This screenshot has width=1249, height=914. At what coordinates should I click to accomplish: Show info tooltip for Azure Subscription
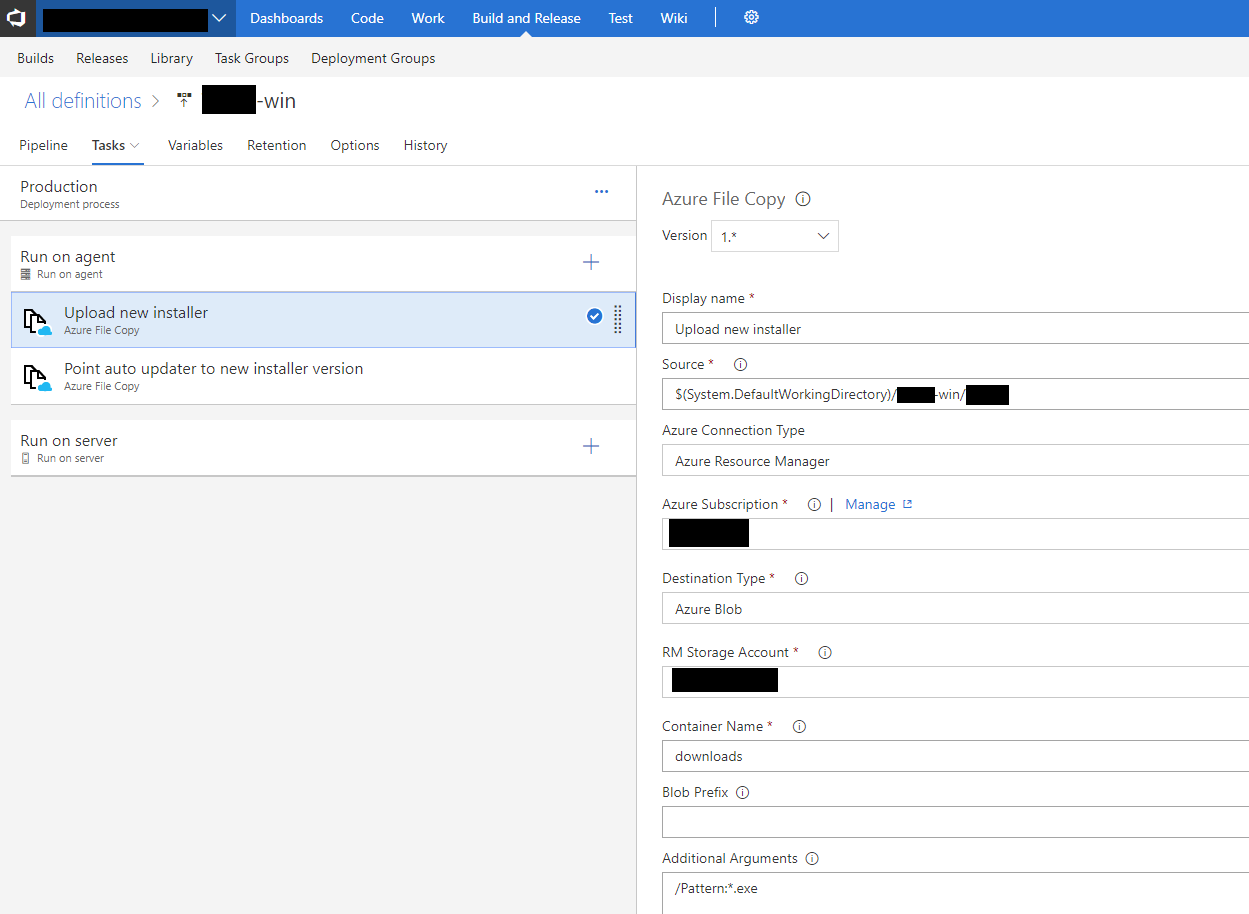(x=814, y=505)
